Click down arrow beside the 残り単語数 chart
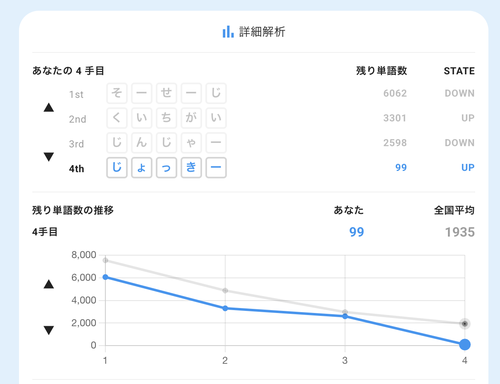The height and width of the screenshot is (384, 500). coord(49,330)
